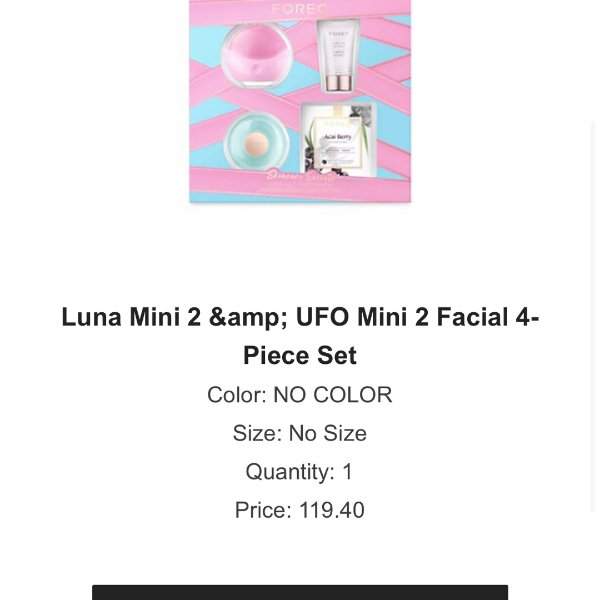Click the "Color:" label
600x600 pixels.
[237, 395]
